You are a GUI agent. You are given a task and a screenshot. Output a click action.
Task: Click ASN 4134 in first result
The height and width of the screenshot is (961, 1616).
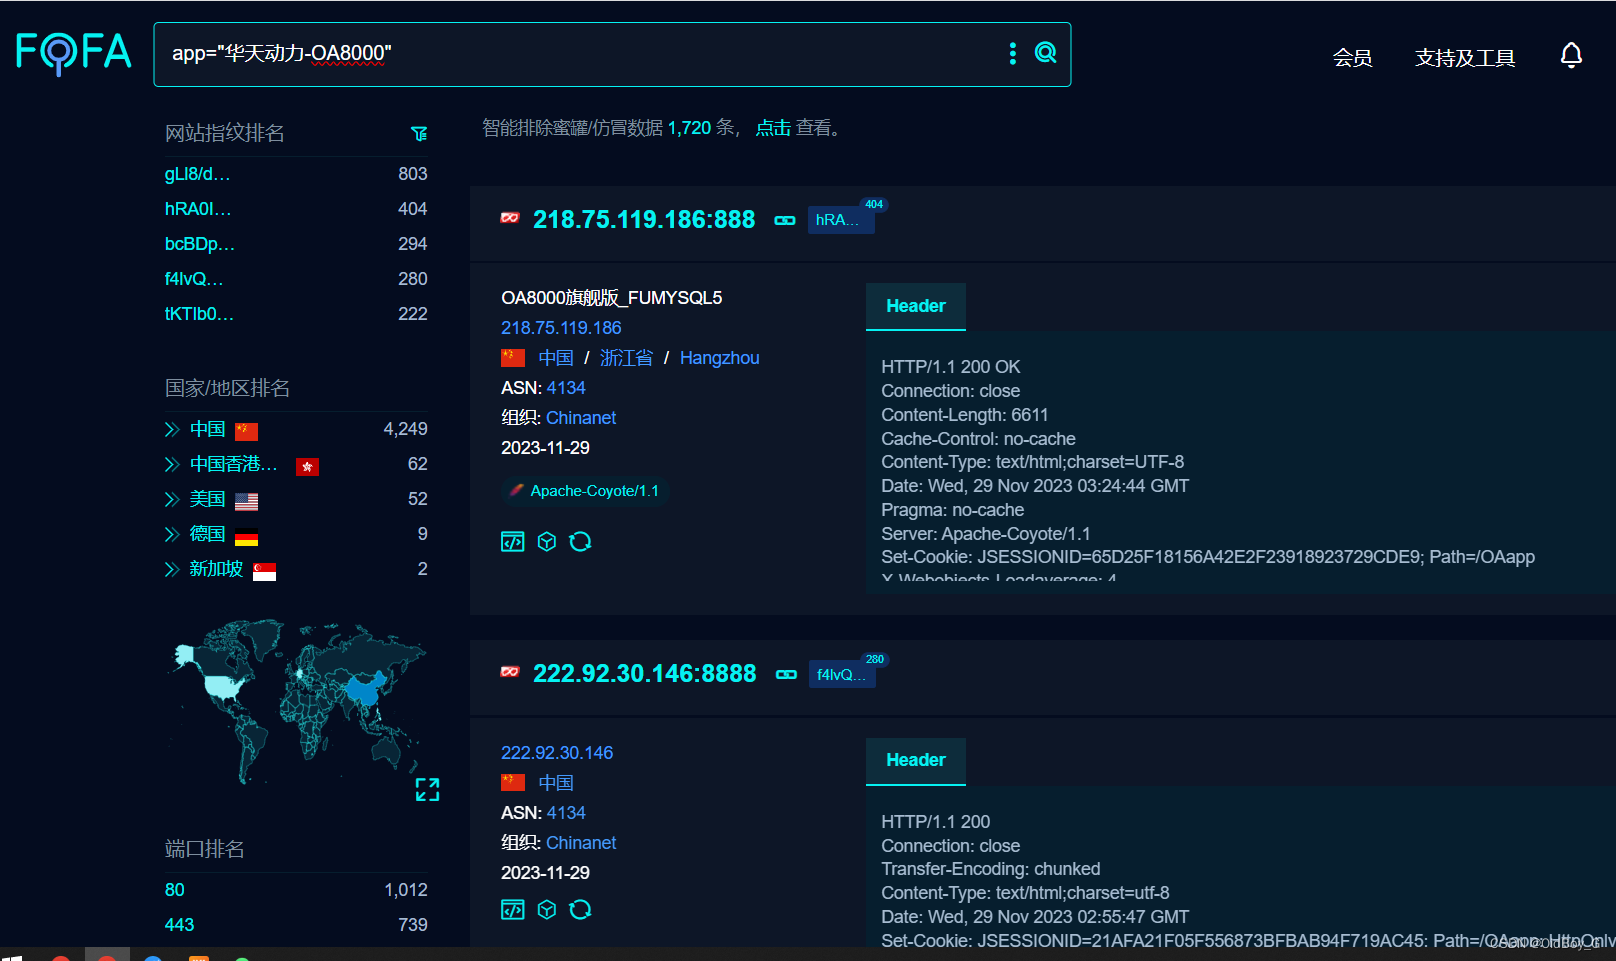(x=566, y=388)
